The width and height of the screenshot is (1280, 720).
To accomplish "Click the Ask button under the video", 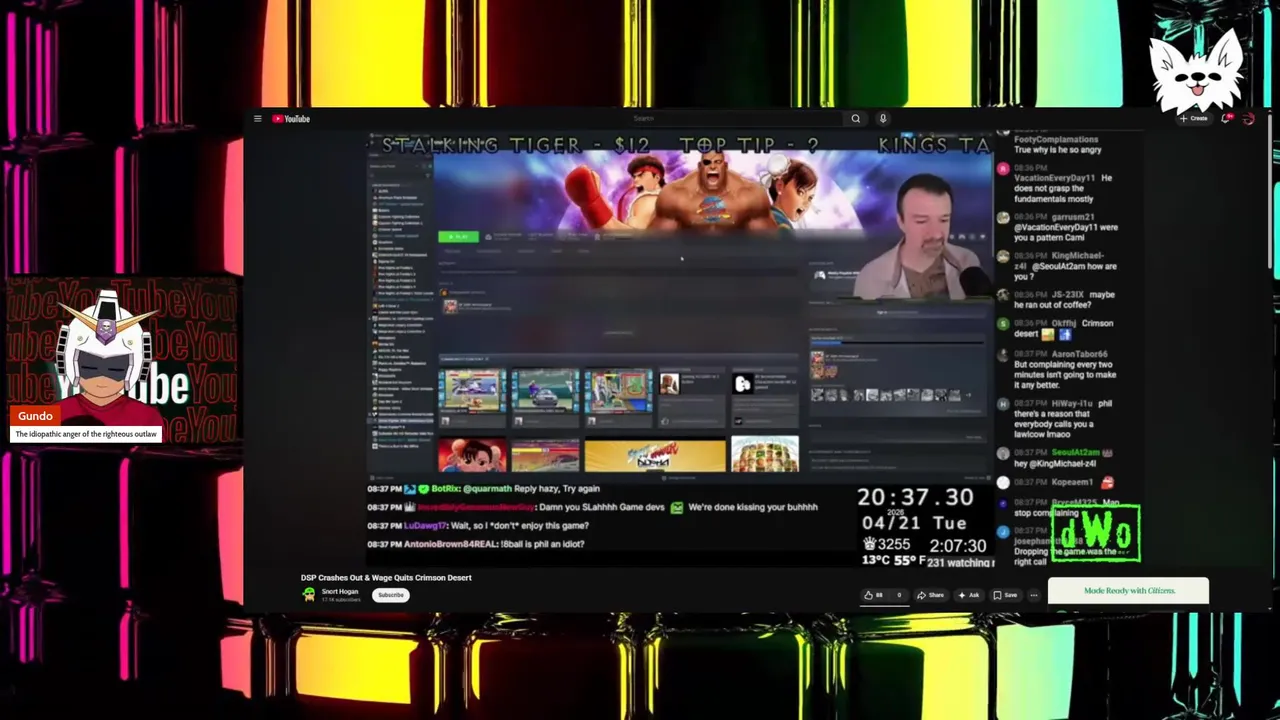I will 969,595.
